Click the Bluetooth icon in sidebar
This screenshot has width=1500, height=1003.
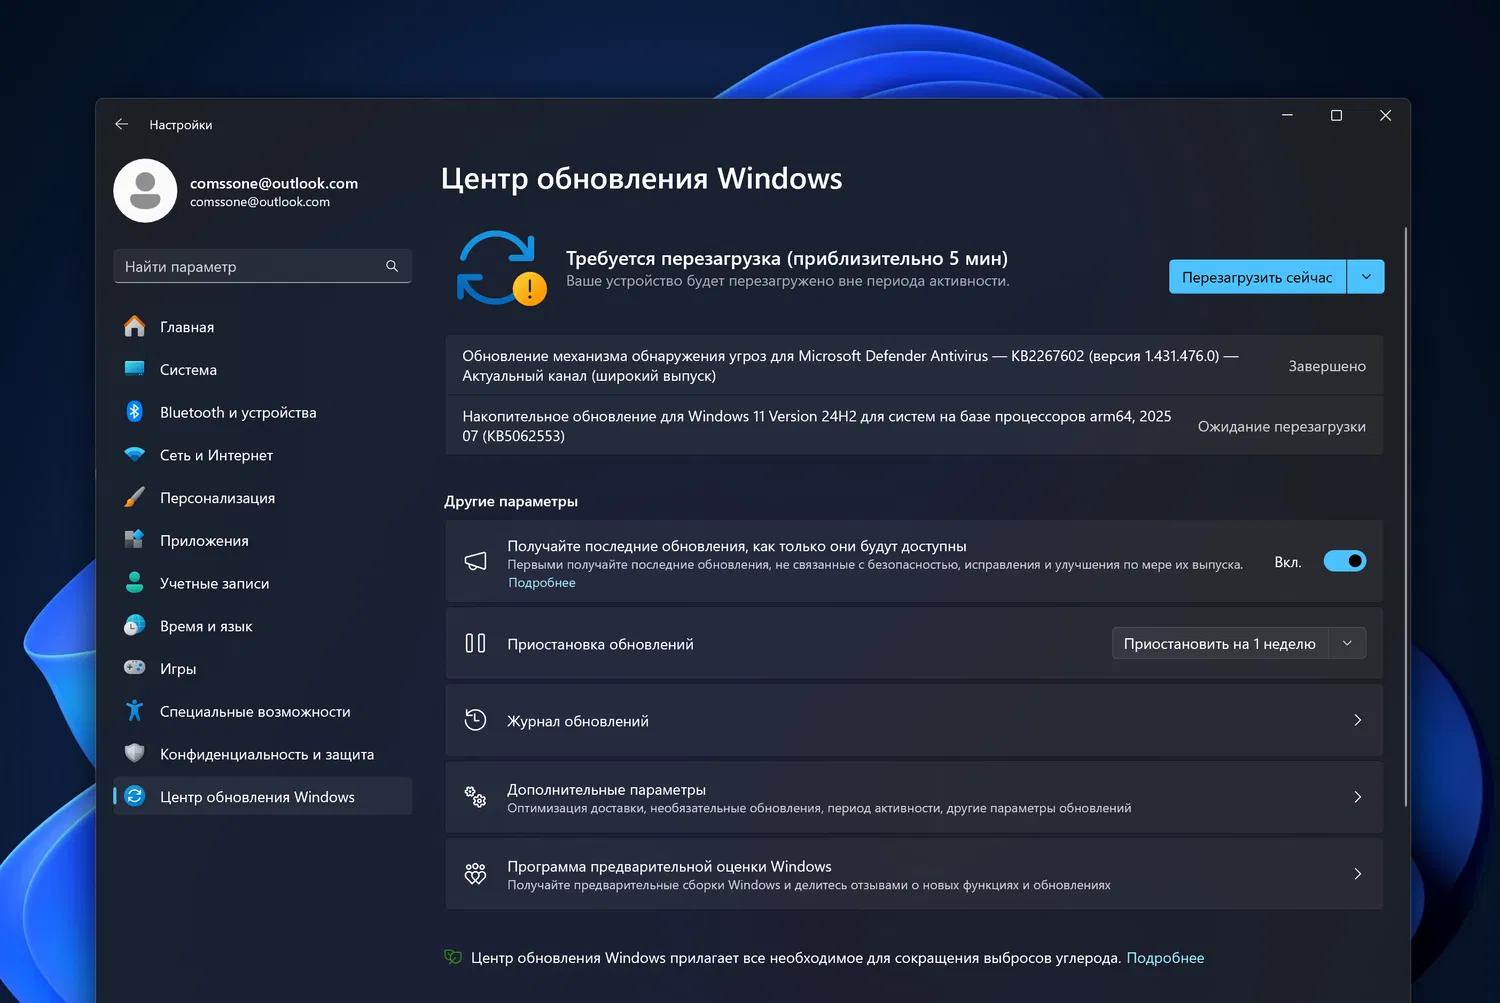135,412
